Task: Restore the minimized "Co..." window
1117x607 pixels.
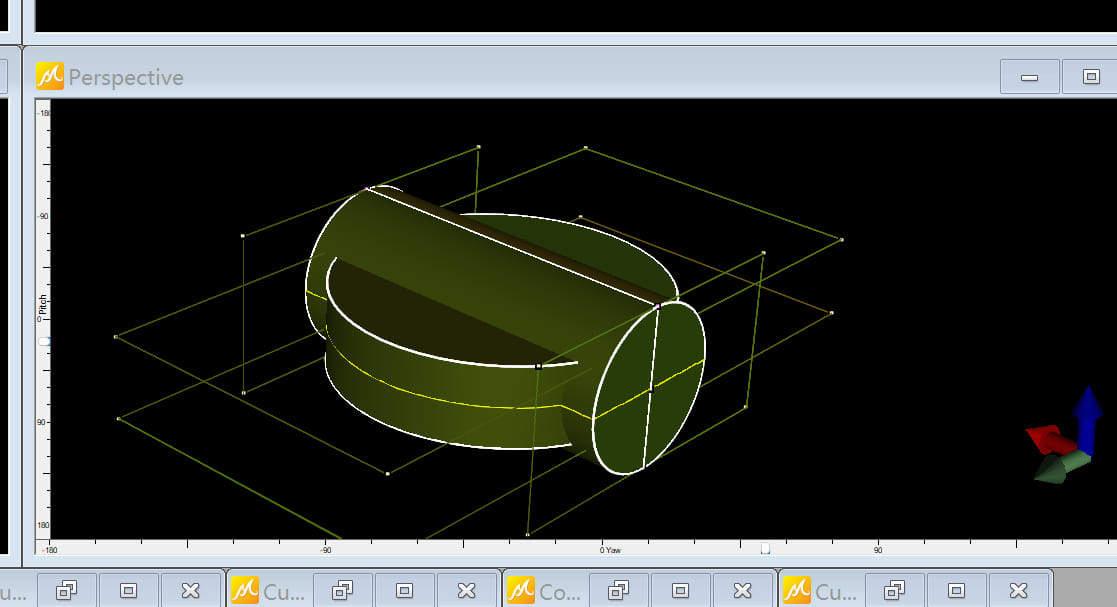Action: pyautogui.click(x=618, y=590)
